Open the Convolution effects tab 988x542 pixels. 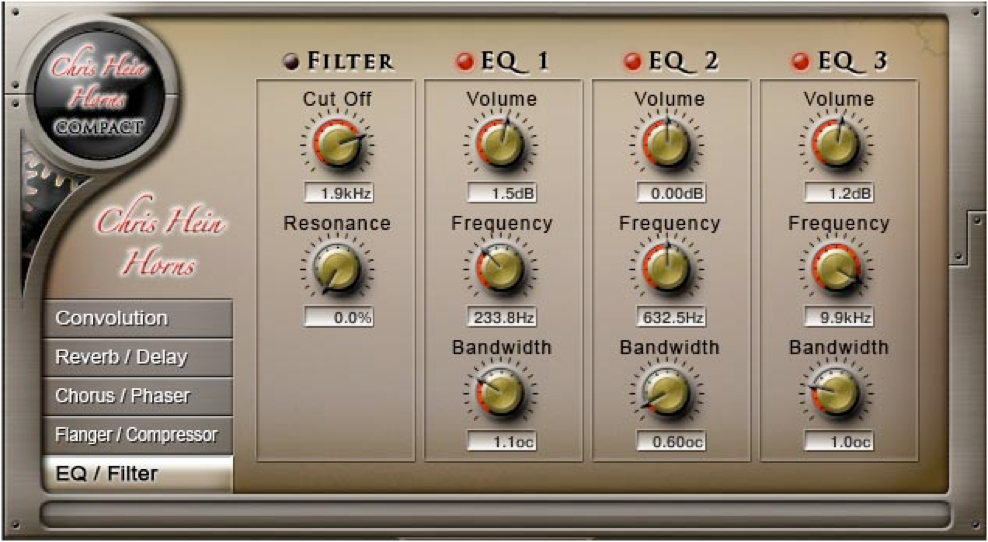pyautogui.click(x=137, y=319)
